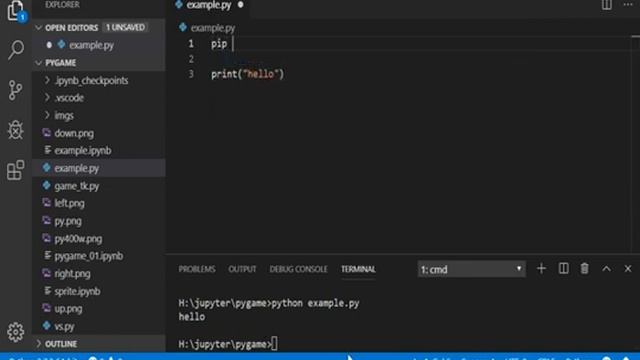Collapse the PYGAME folder section
640x360 pixels.
[x=39, y=62]
